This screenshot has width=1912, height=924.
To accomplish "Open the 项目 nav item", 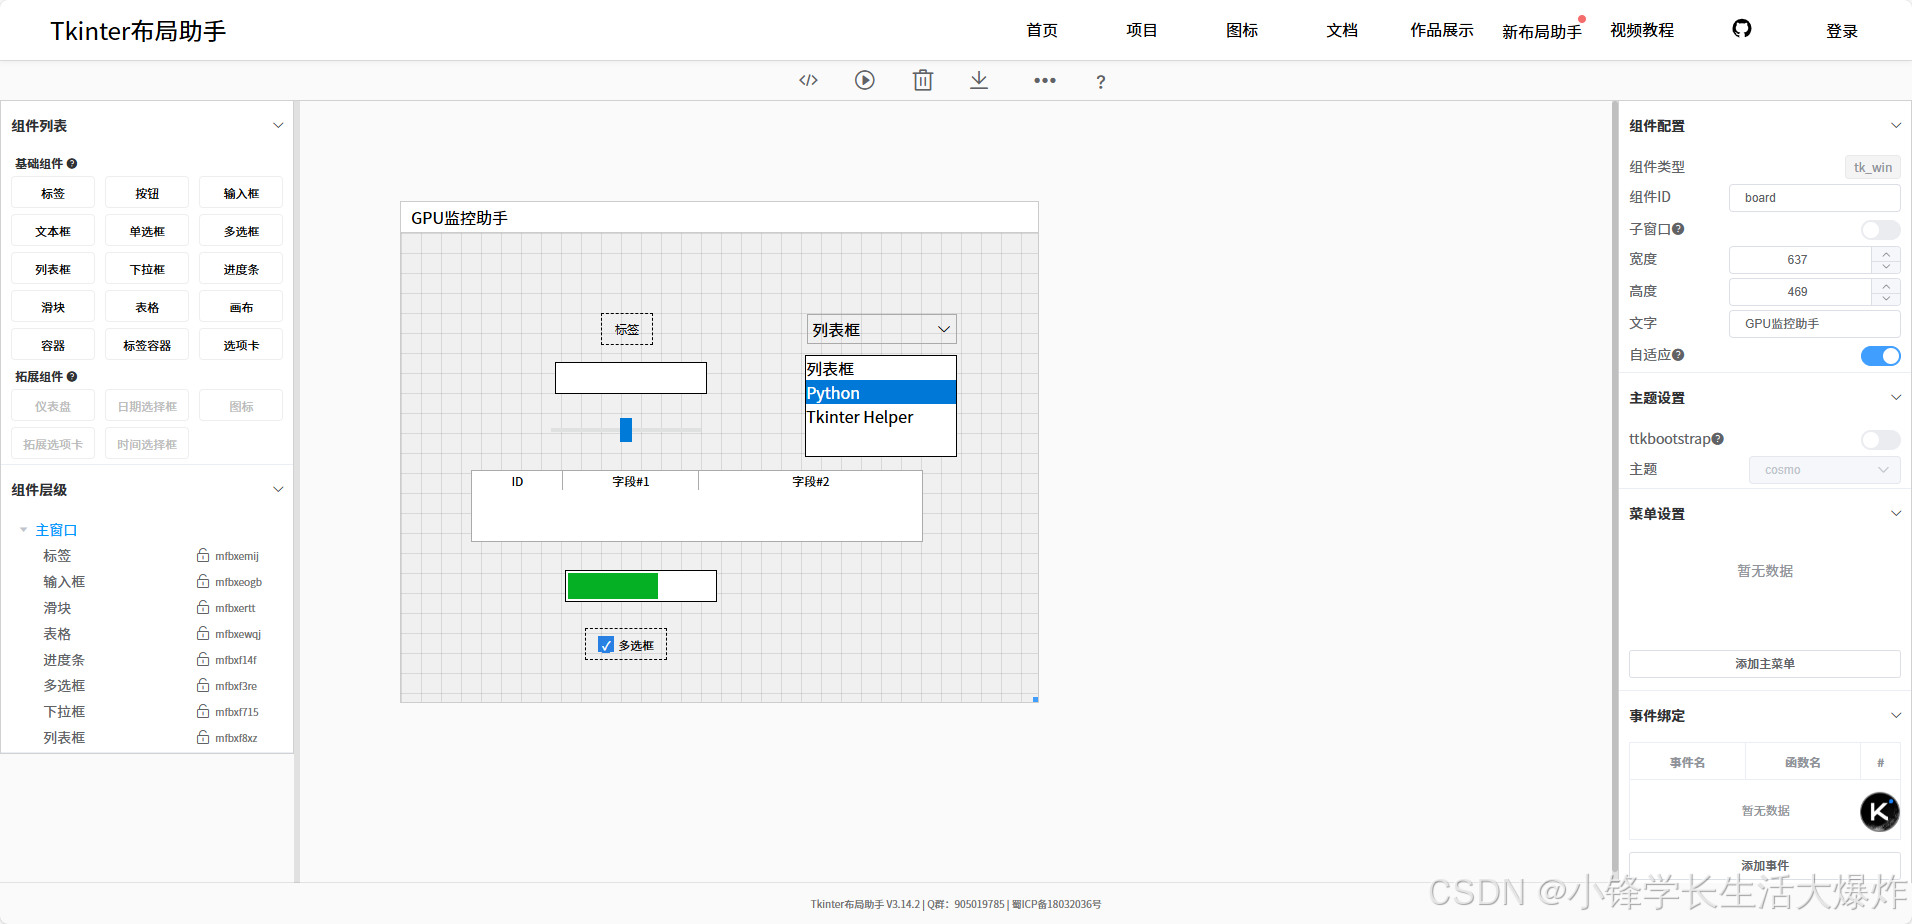I will (x=1142, y=31).
